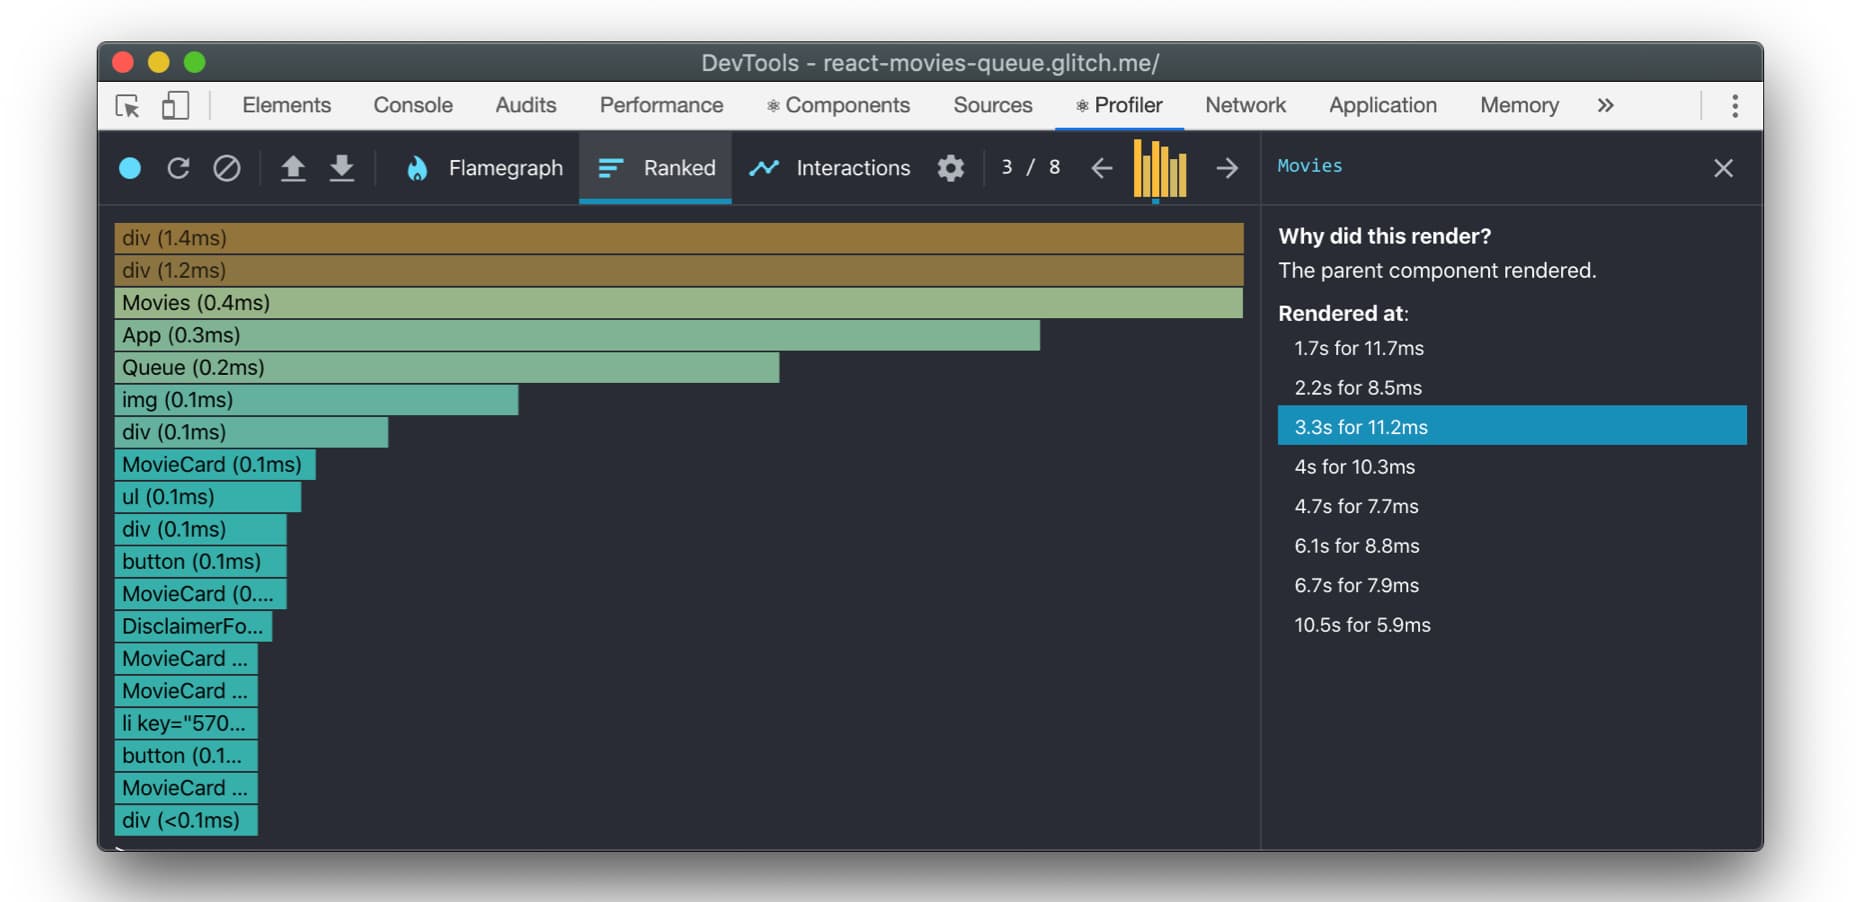Image resolution: width=1864 pixels, height=902 pixels.
Task: Click the load profile upload icon
Action: (x=292, y=168)
